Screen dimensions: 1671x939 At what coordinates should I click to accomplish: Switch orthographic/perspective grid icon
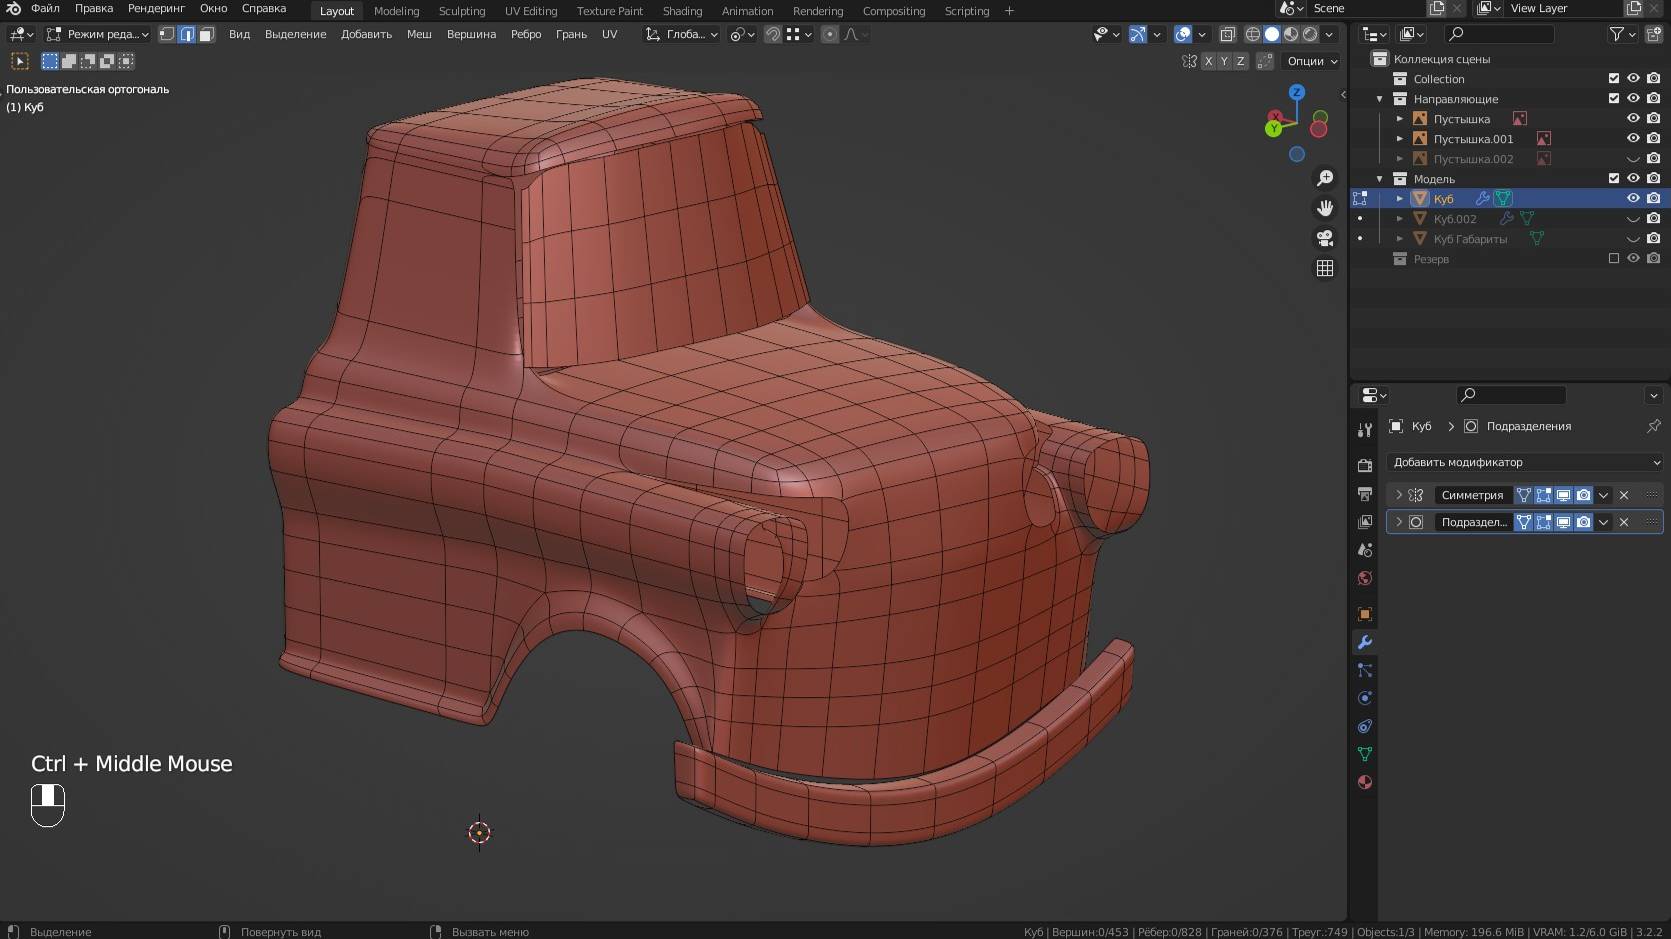pos(1325,268)
